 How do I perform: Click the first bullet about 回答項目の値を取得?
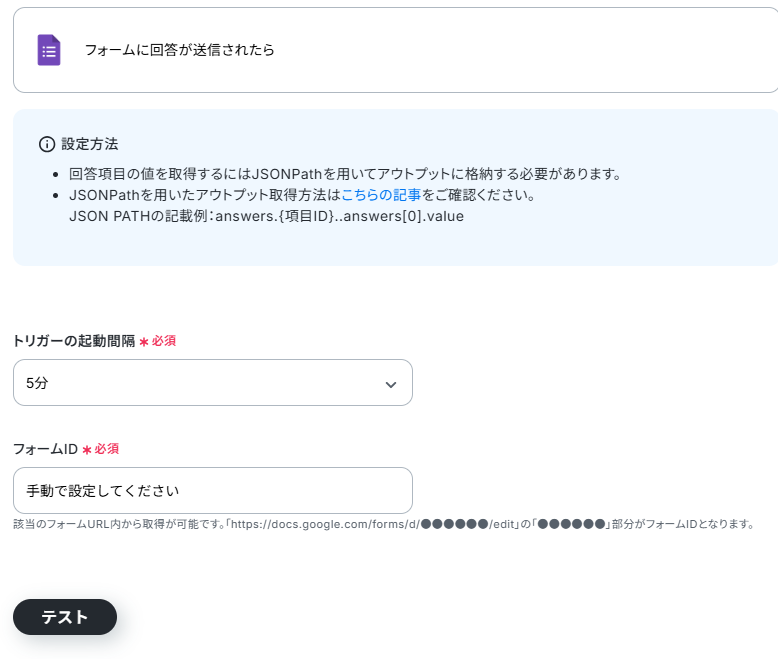pos(345,174)
